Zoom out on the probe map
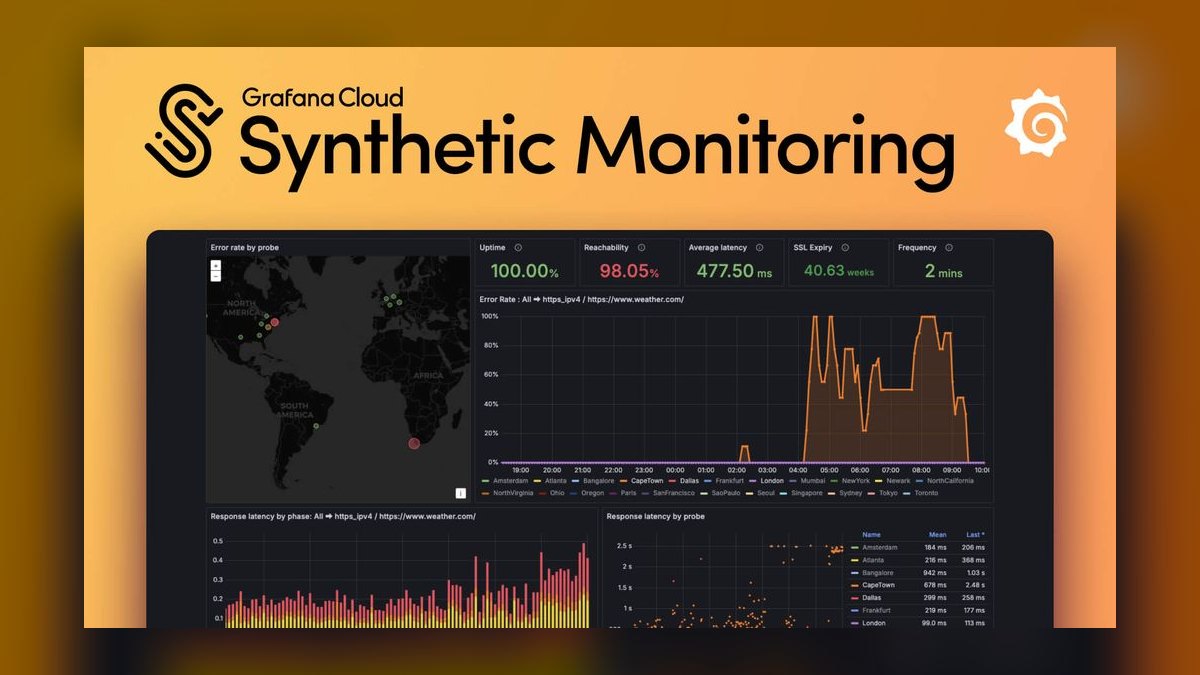1200x675 pixels. 215,276
